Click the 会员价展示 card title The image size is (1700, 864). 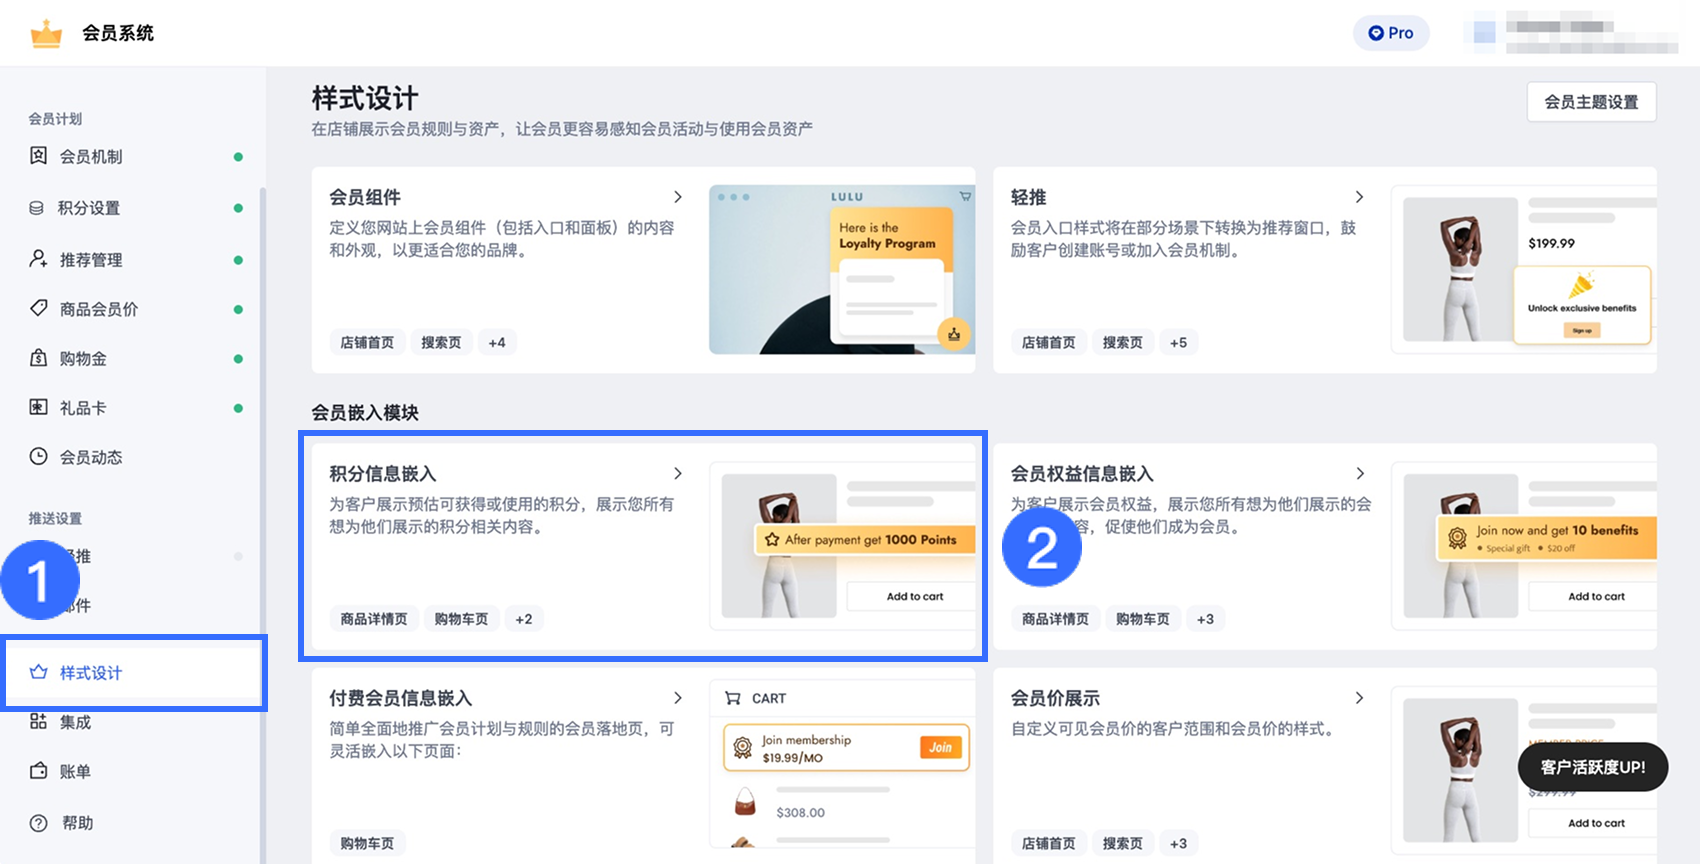click(1055, 698)
